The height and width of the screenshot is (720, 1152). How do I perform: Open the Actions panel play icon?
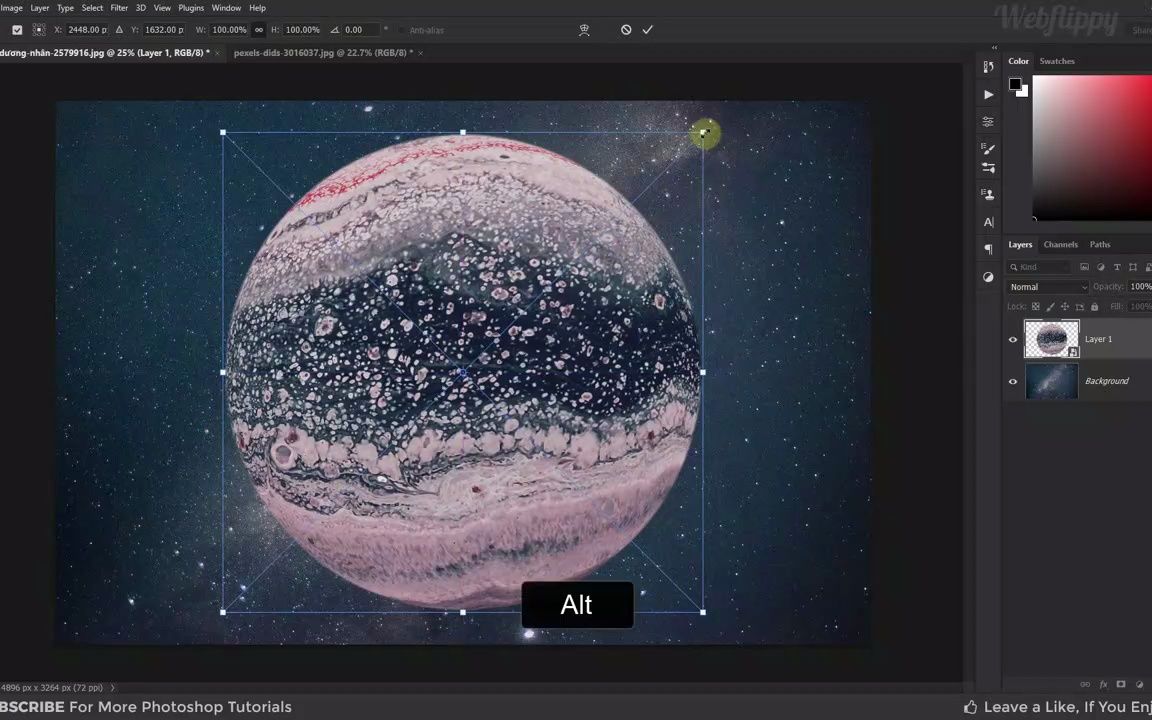pos(988,95)
